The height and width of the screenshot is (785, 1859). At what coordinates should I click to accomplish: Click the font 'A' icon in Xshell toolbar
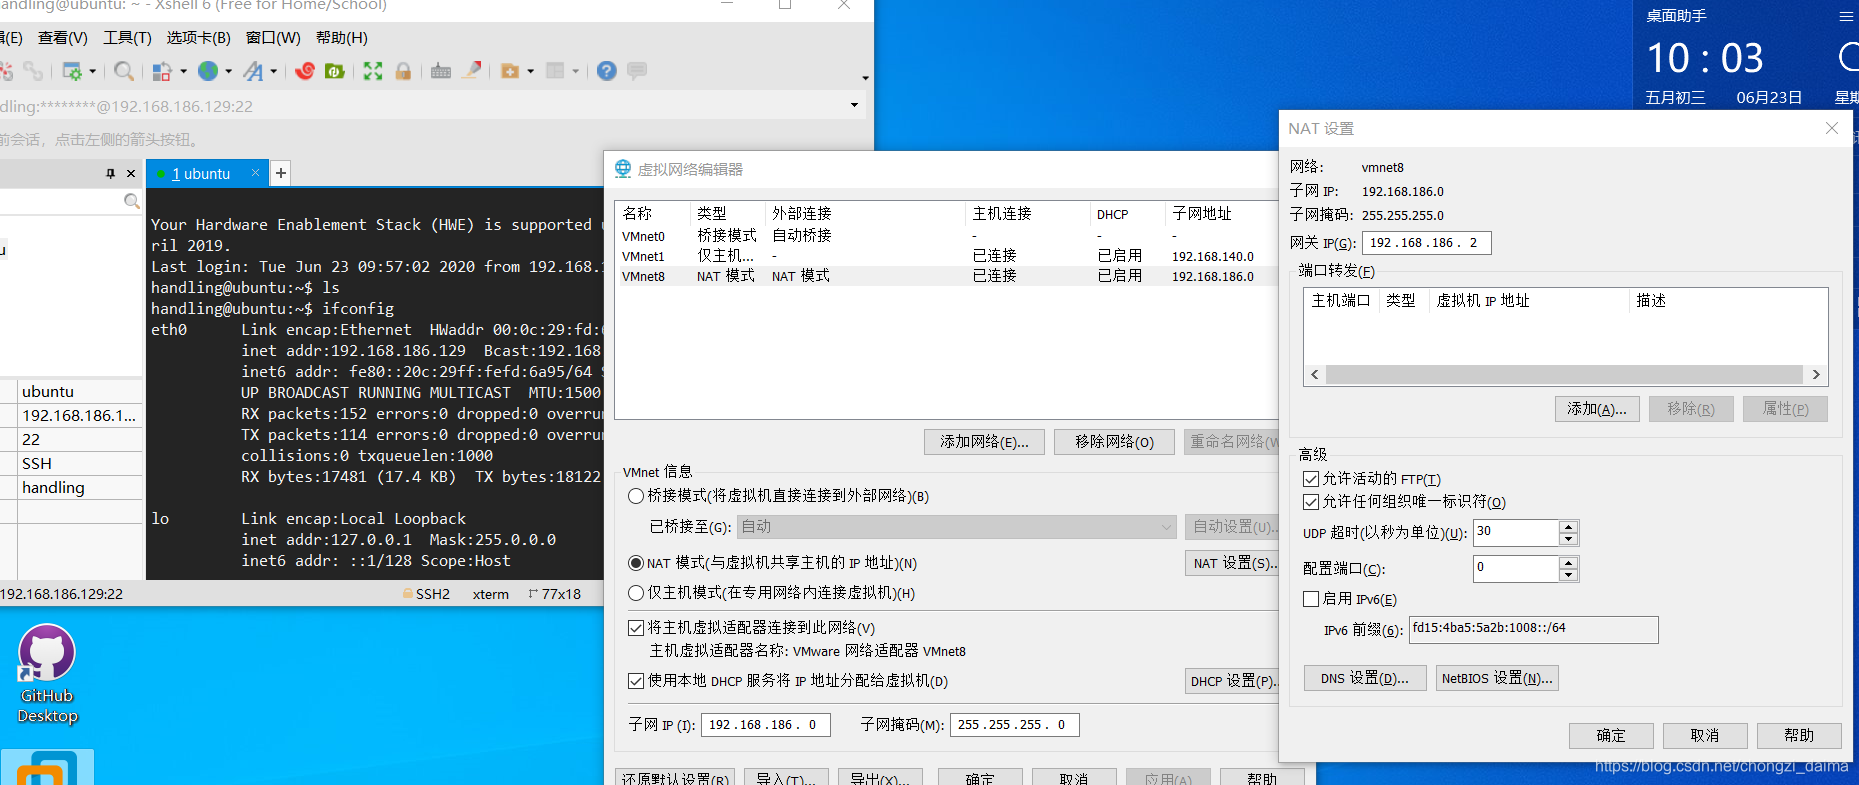(253, 71)
